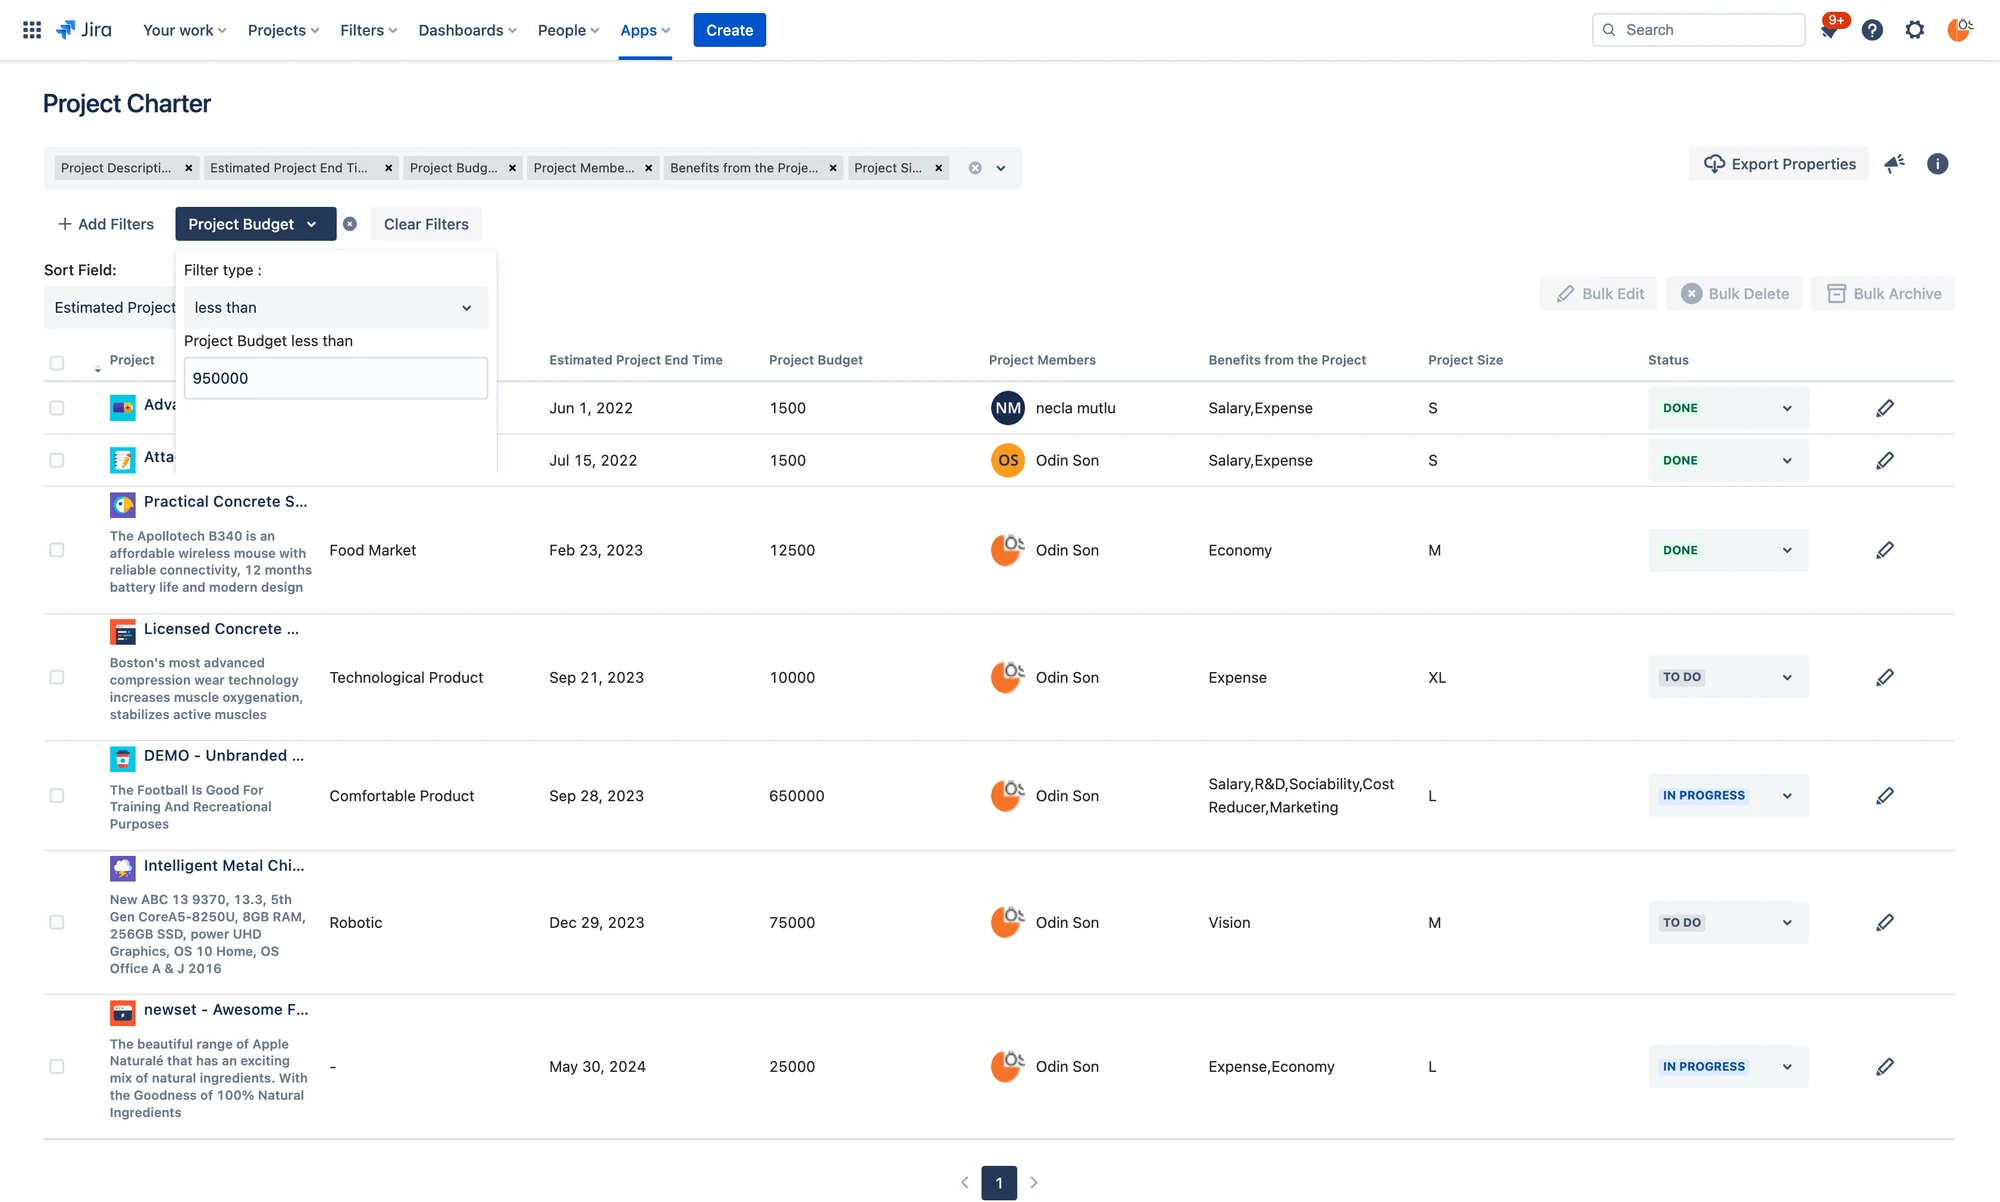Select the necla mutlu row checkbox
This screenshot has width=2000, height=1202.
(x=57, y=408)
